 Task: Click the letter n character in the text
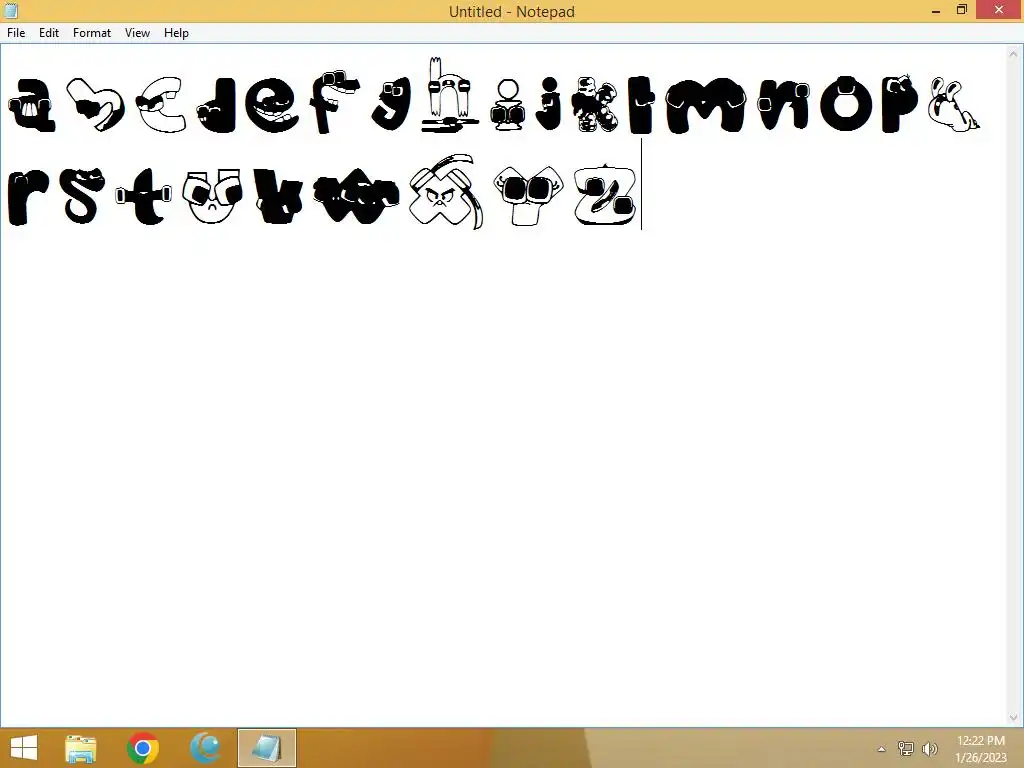coord(784,105)
